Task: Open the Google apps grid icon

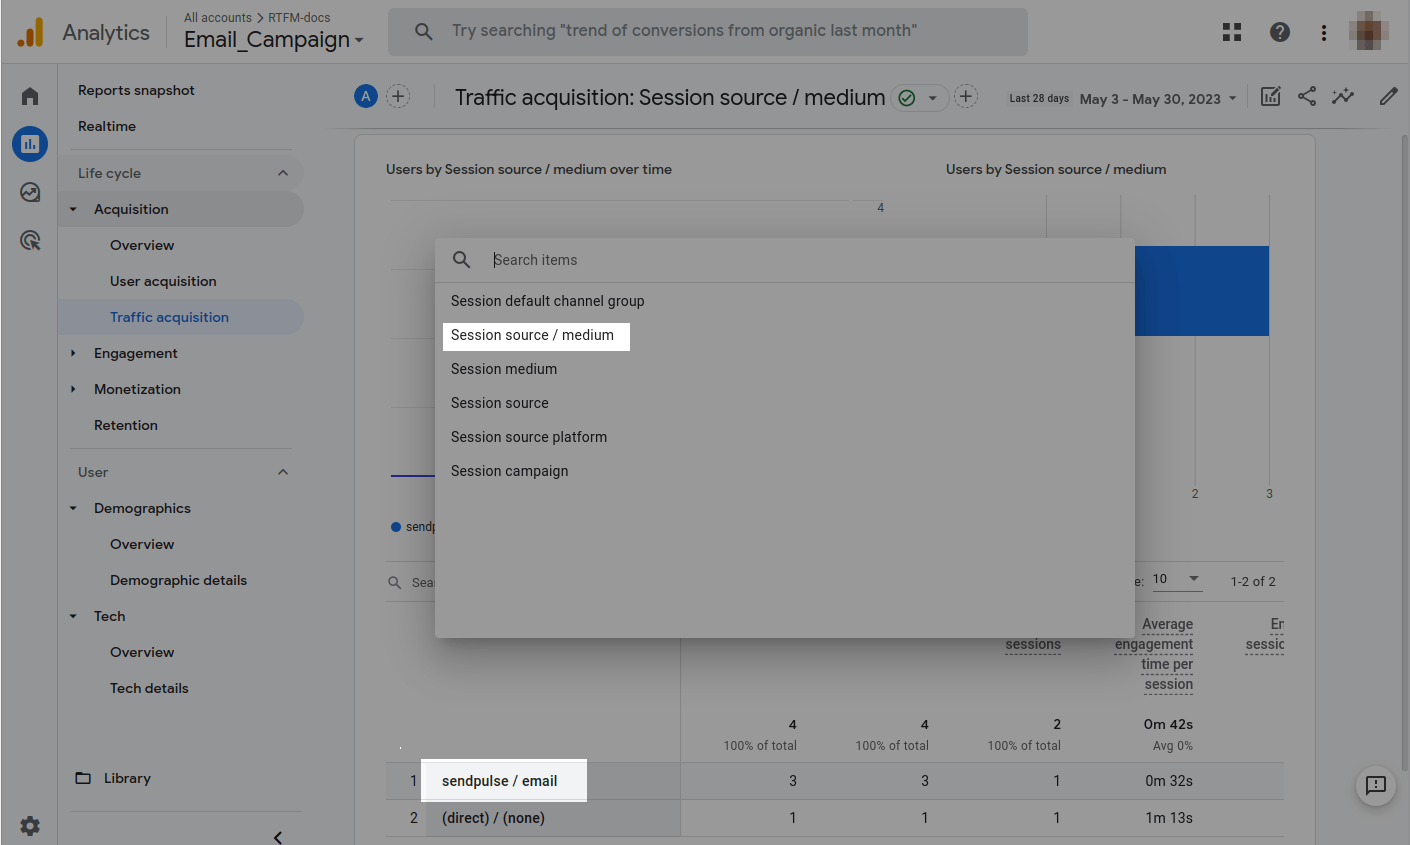Action: point(1232,32)
